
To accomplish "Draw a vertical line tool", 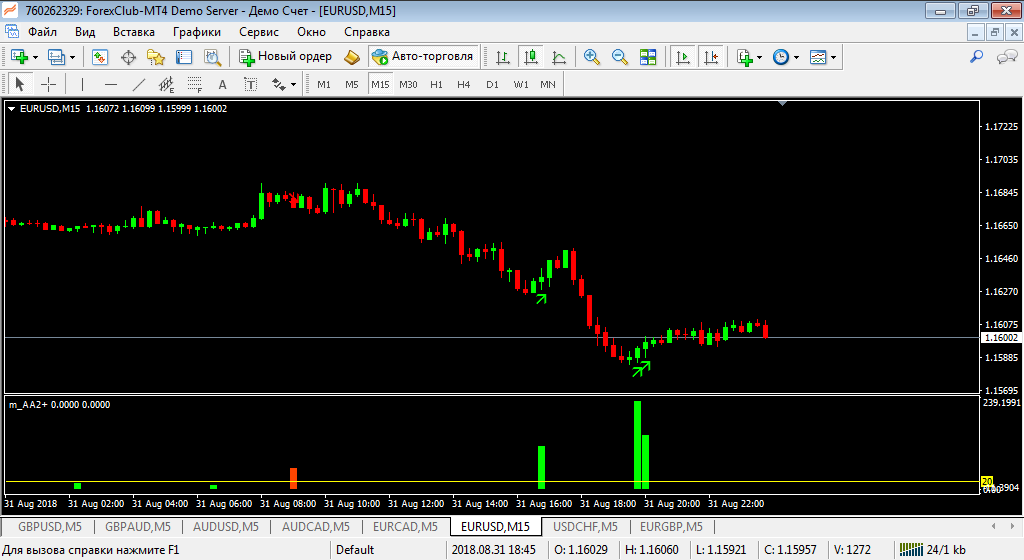I will (82, 84).
